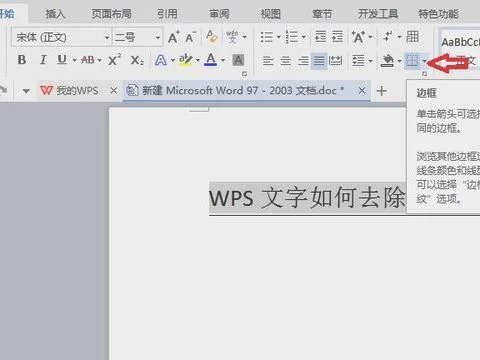Toggle italic formatting
The height and width of the screenshot is (360, 480).
coord(43,60)
